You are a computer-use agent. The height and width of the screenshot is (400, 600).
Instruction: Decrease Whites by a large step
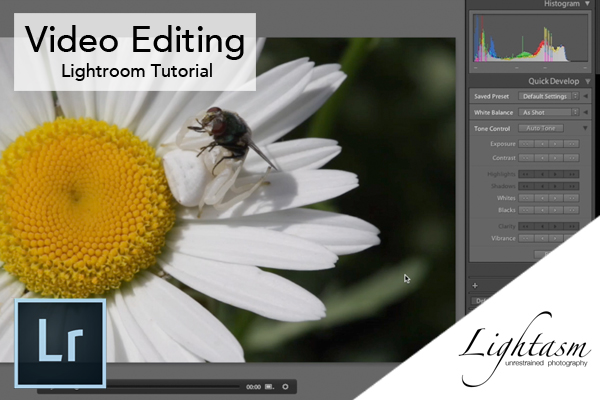(526, 198)
